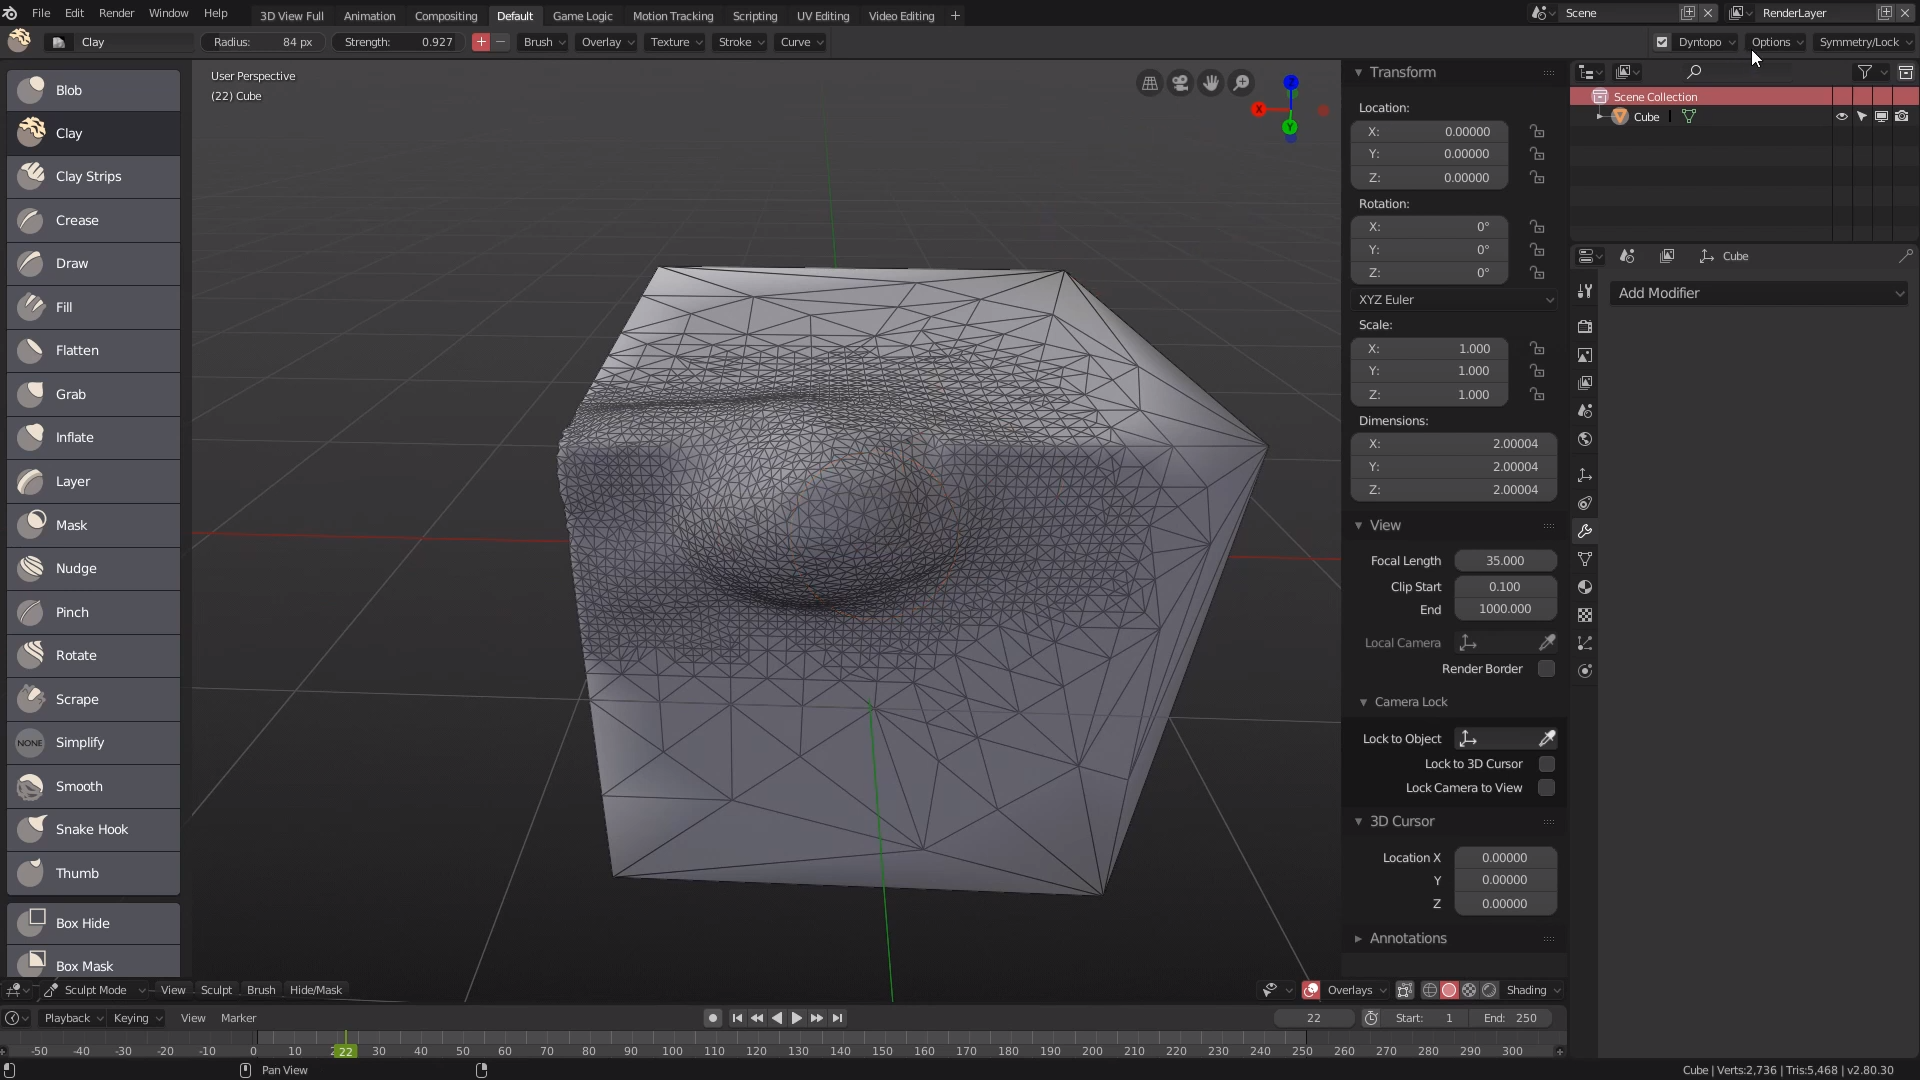Image resolution: width=1920 pixels, height=1080 pixels.
Task: Toggle the Cube visibility eye icon
Action: point(1841,117)
